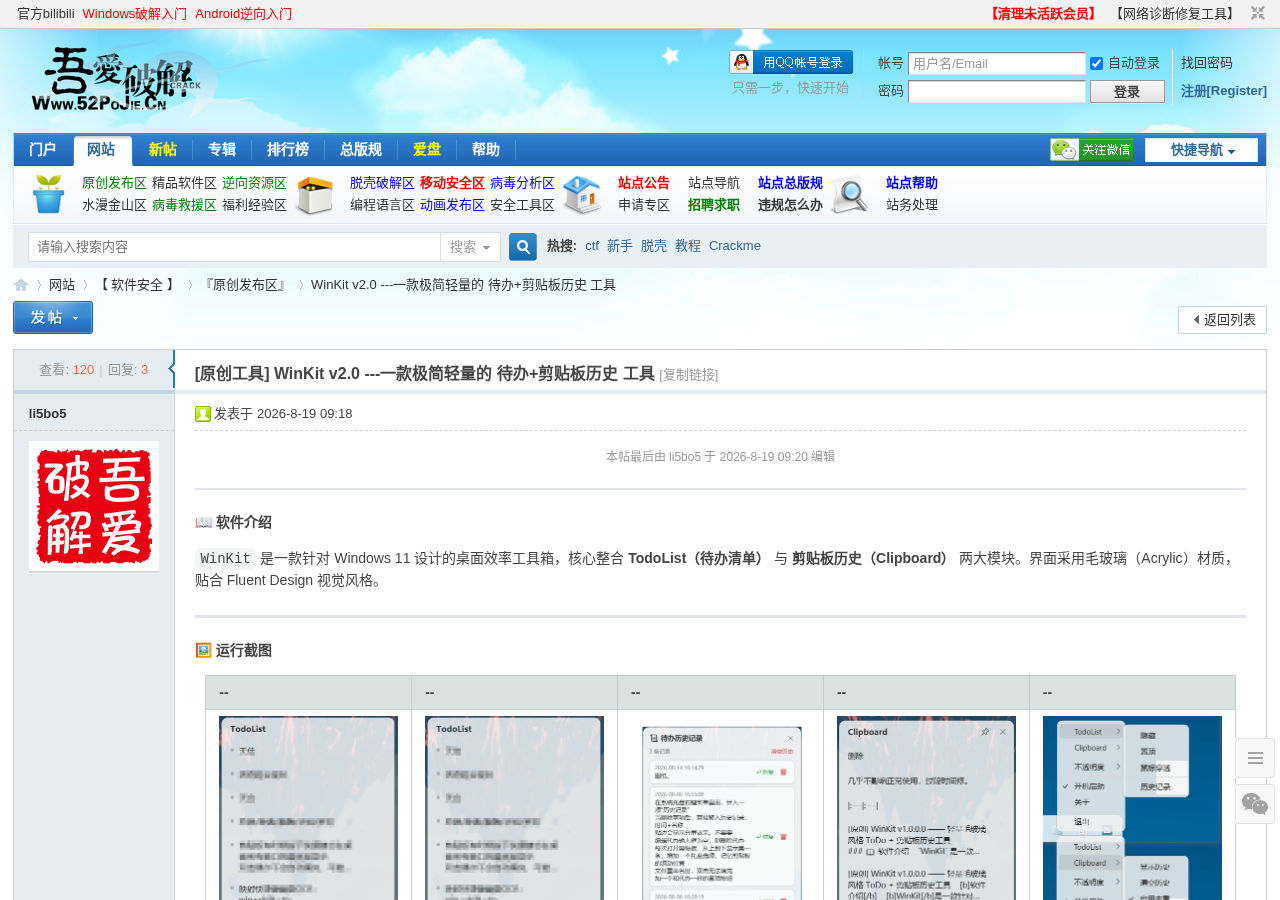This screenshot has height=900, width=1280.
Task: Focus the 密码 password input field
Action: (997, 92)
